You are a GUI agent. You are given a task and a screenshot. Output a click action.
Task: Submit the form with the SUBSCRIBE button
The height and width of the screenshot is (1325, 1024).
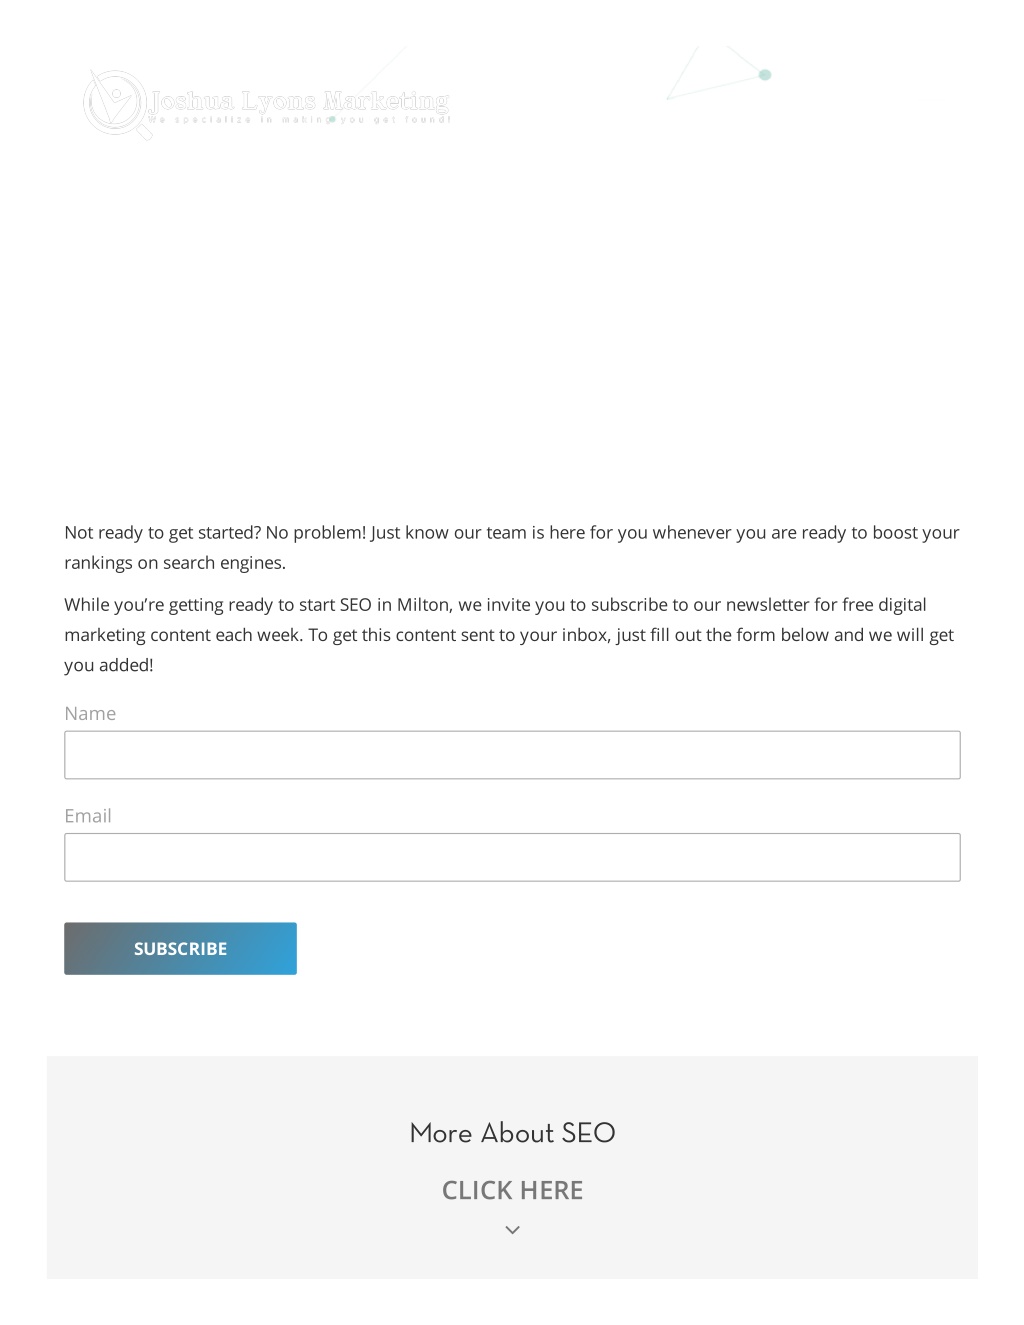pos(180,948)
